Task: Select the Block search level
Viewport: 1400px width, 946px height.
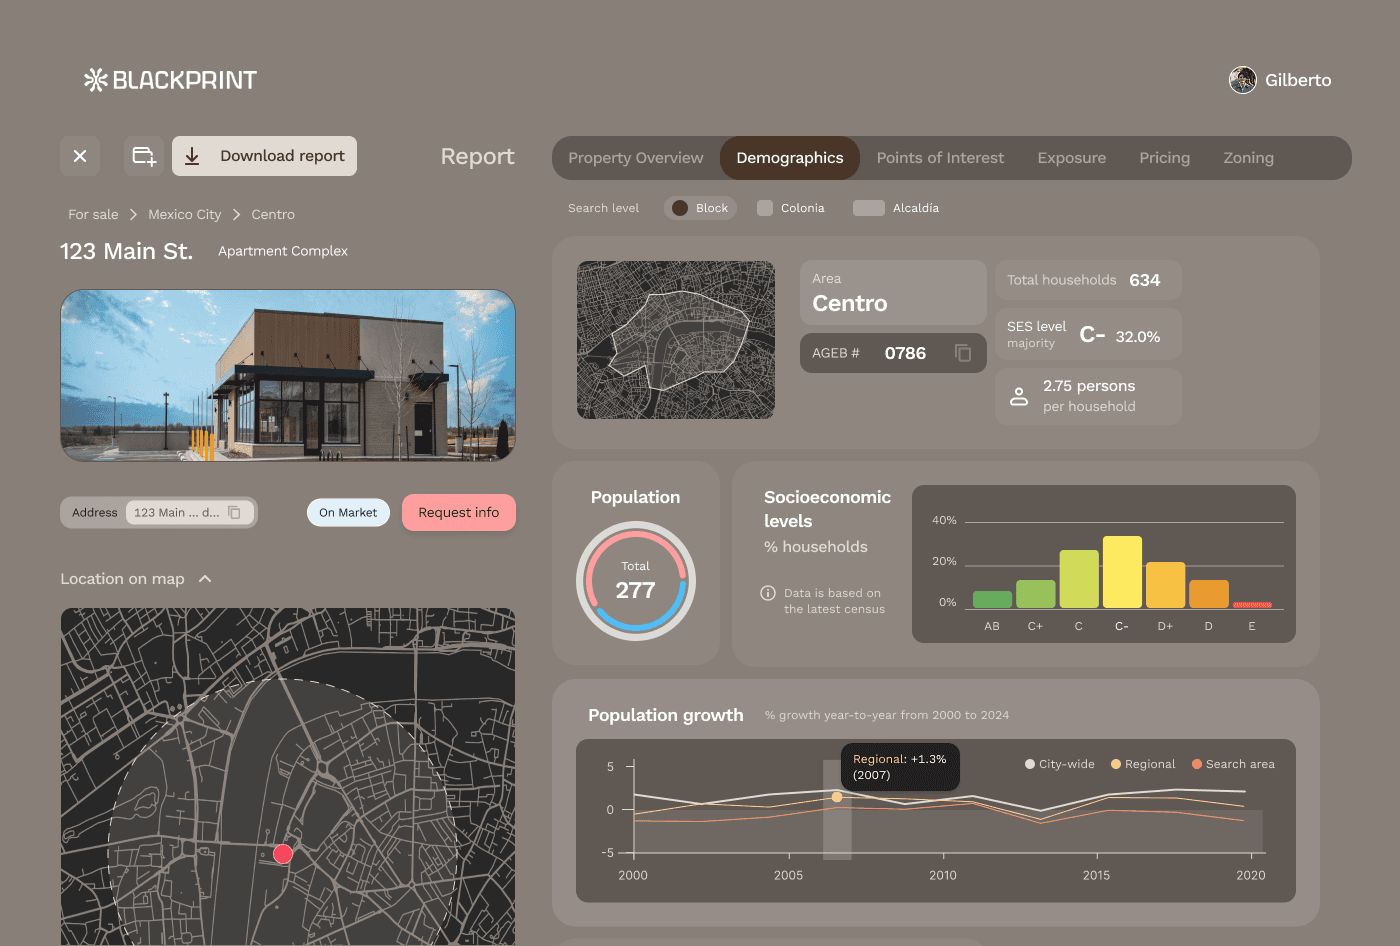Action: pos(700,208)
